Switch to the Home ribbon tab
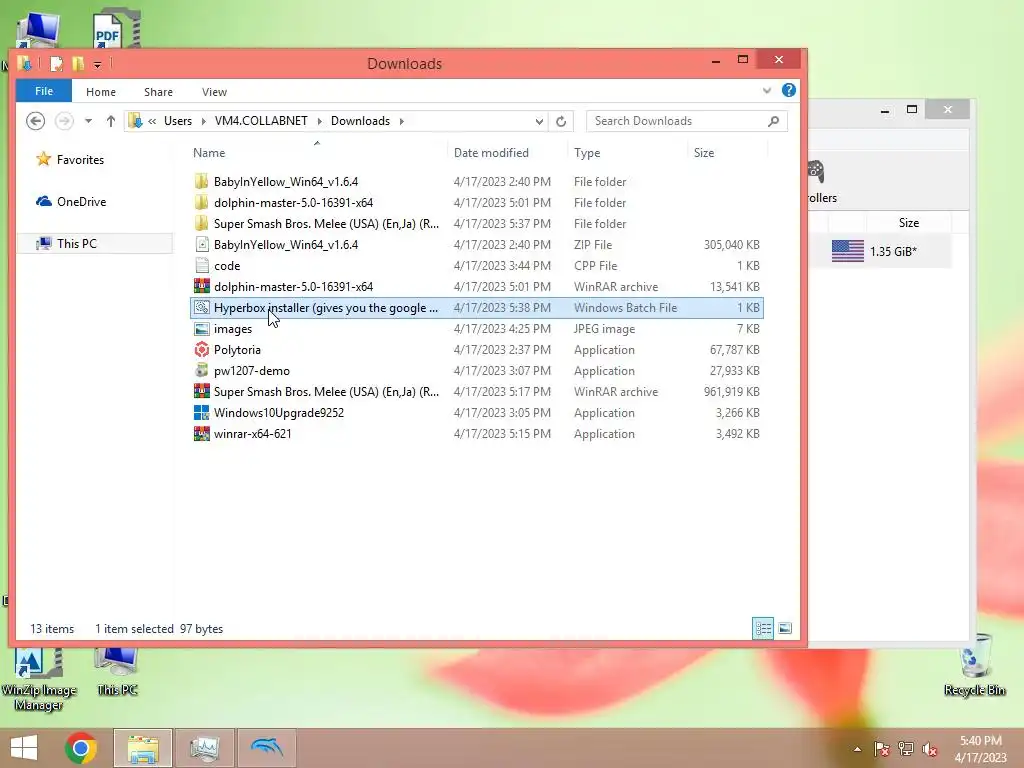The height and width of the screenshot is (768, 1024). point(101,92)
